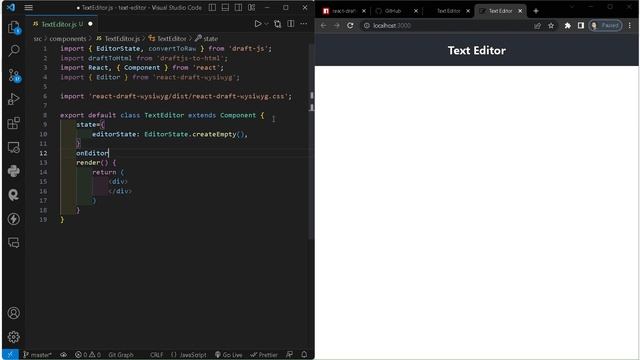Expand the run button dropdown arrow

(266, 24)
